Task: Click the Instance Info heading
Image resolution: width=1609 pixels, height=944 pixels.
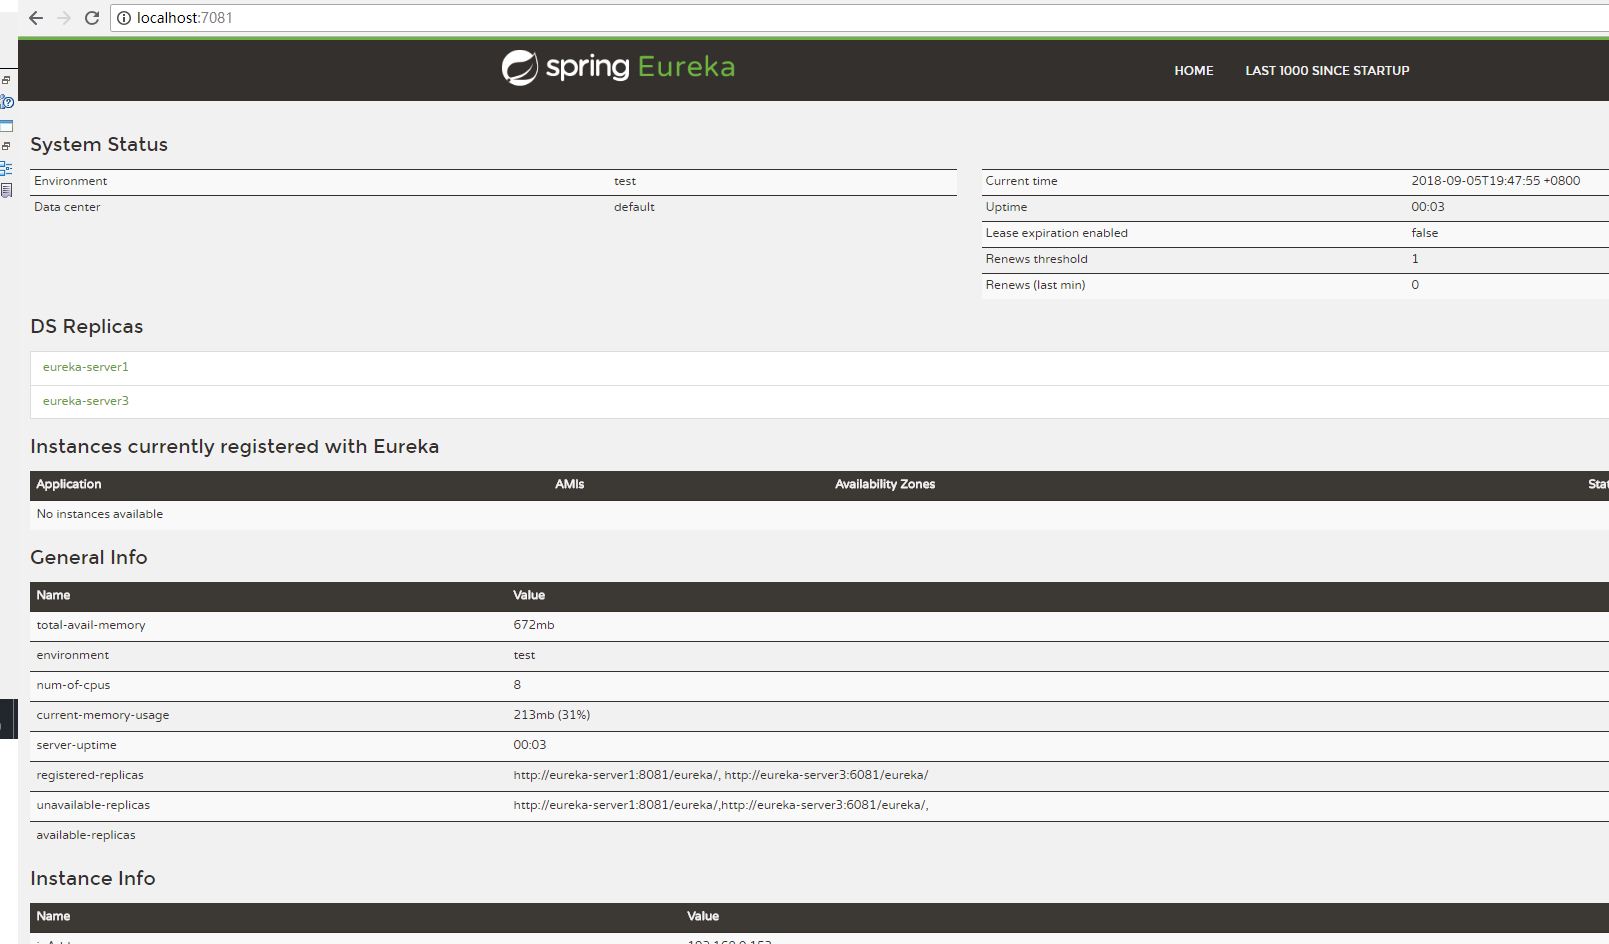Action: (93, 878)
